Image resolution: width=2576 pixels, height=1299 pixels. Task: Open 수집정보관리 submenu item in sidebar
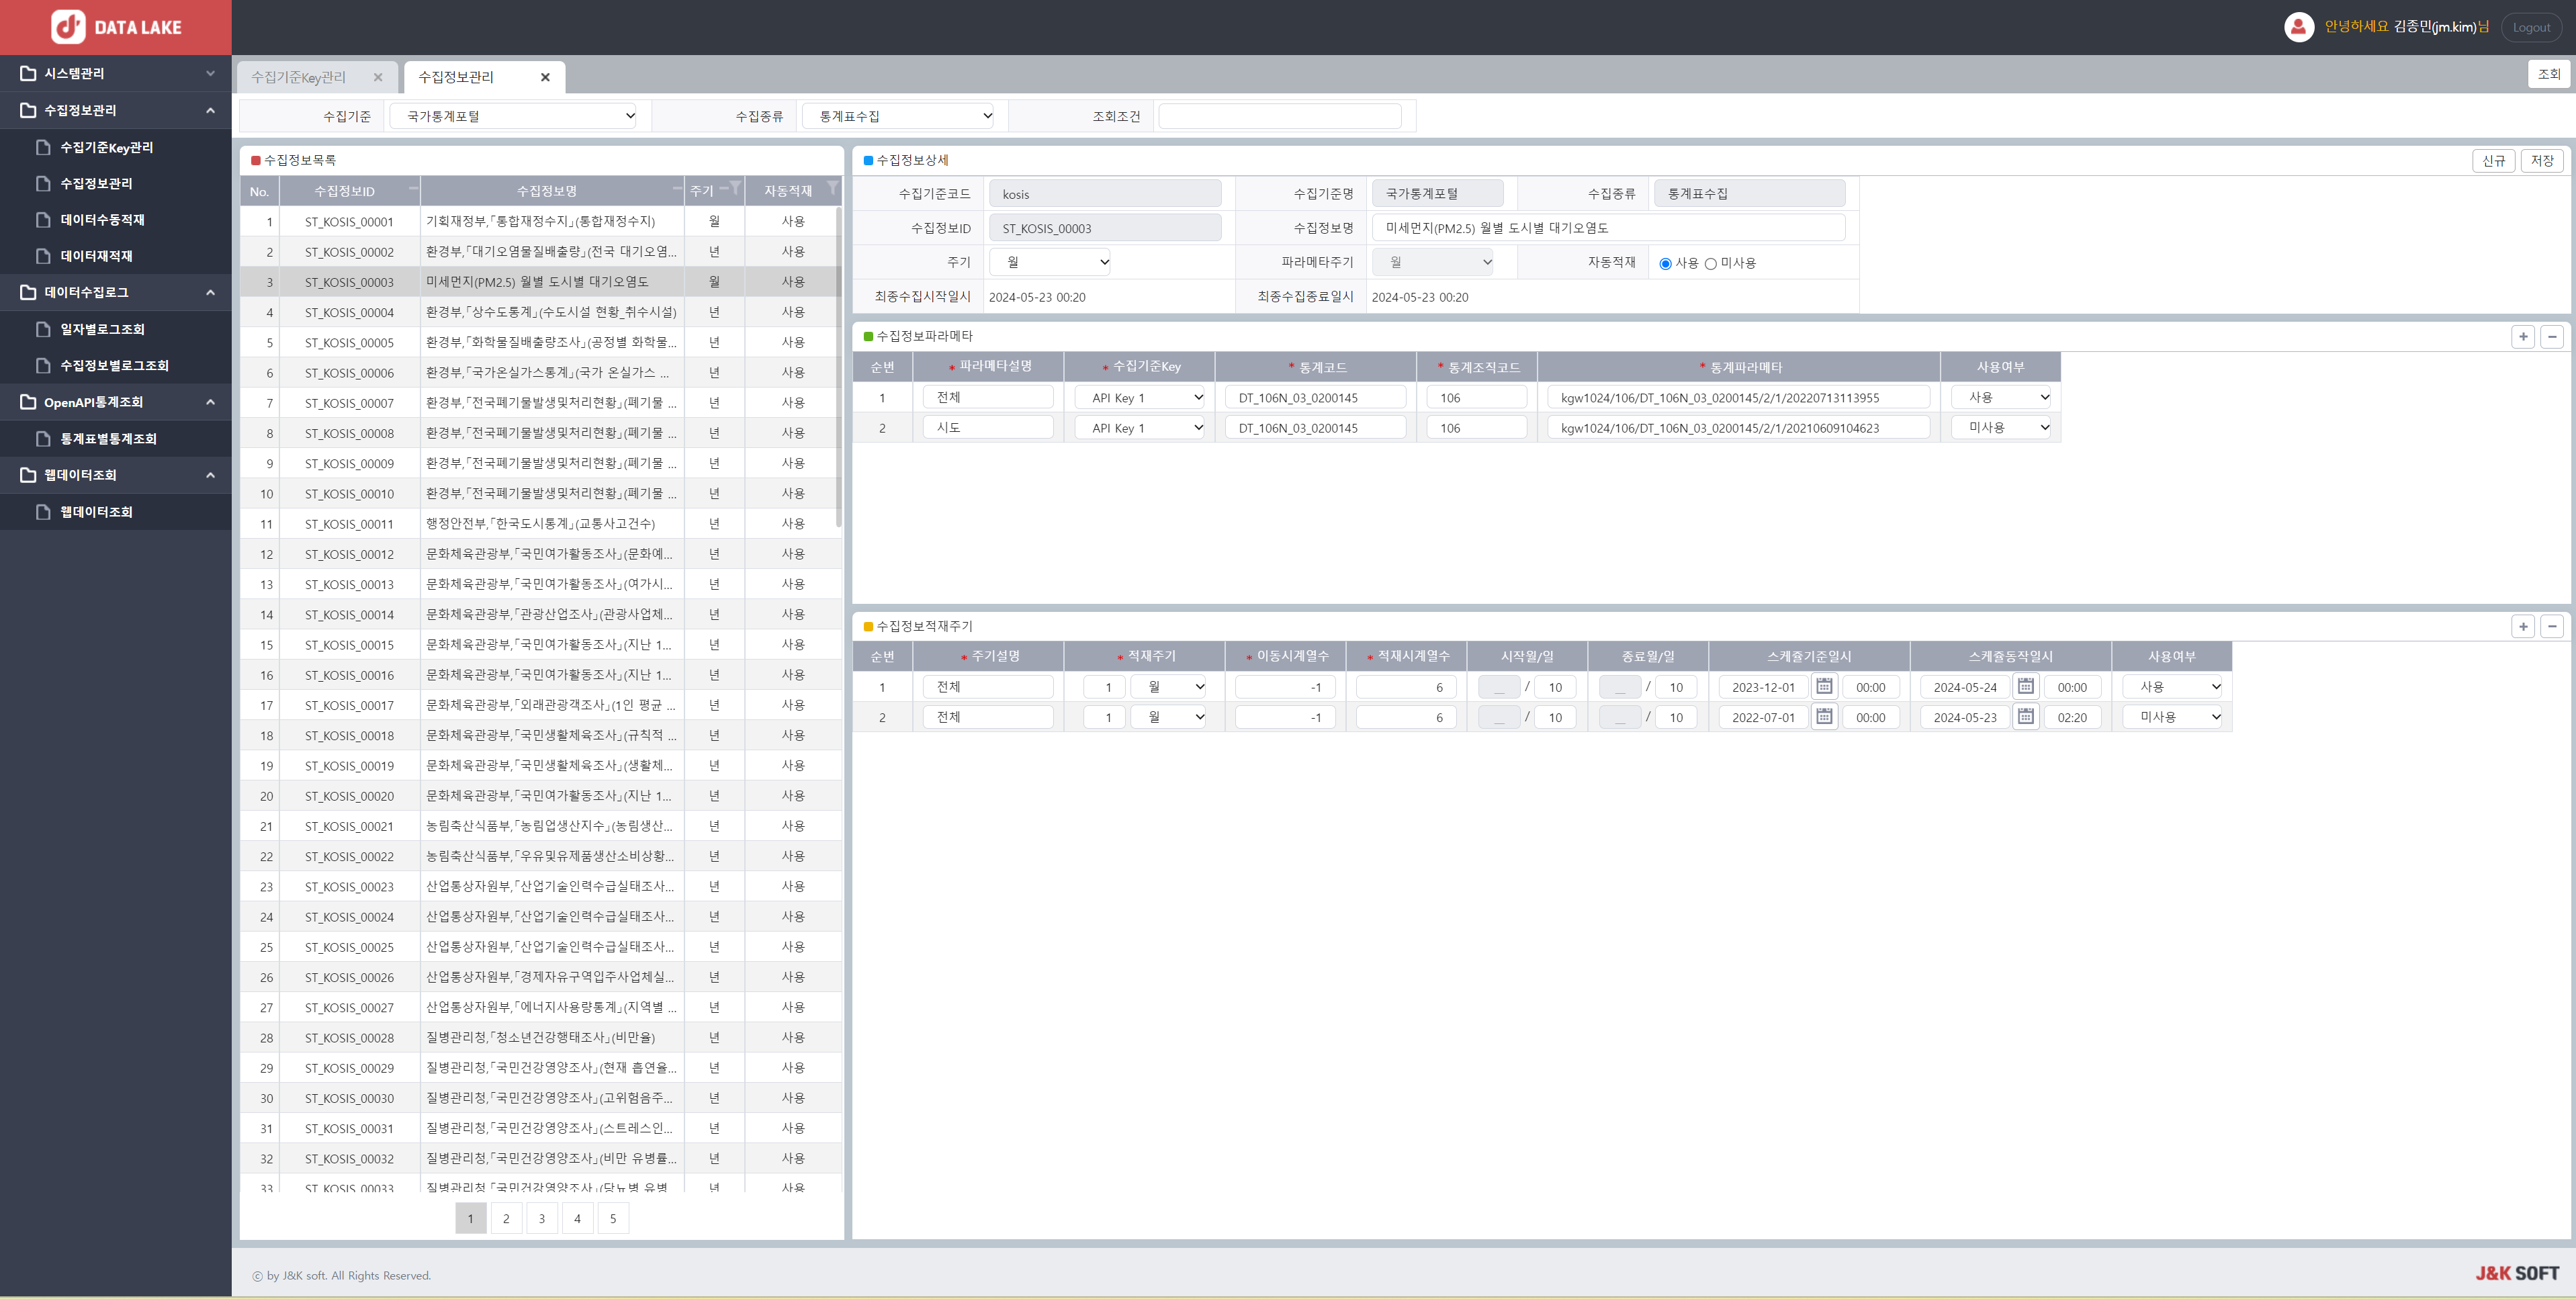[96, 183]
